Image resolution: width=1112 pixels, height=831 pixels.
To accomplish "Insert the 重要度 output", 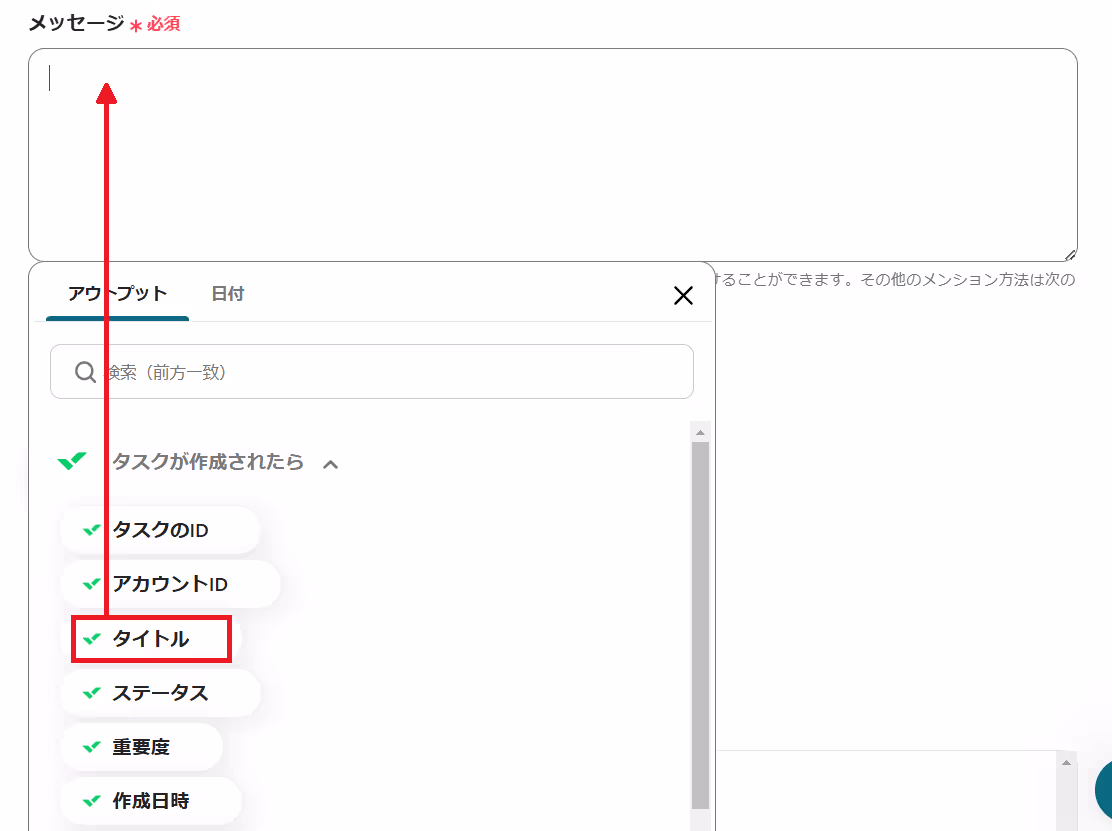I will coord(142,747).
